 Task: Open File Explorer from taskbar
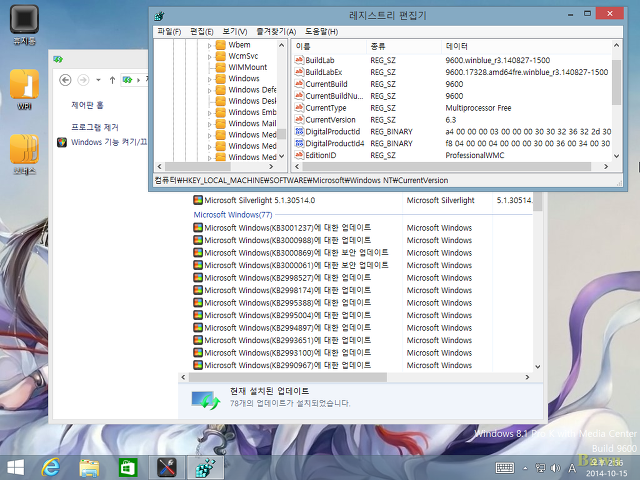[89, 468]
